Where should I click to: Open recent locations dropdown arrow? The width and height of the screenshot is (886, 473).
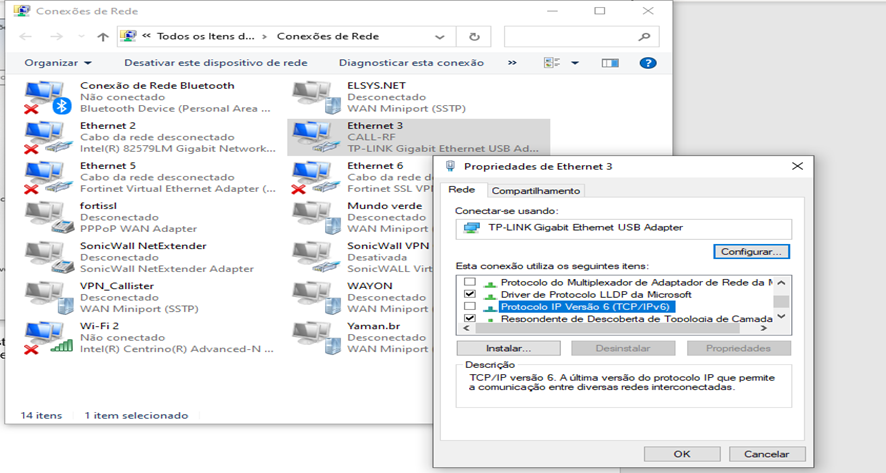81,37
